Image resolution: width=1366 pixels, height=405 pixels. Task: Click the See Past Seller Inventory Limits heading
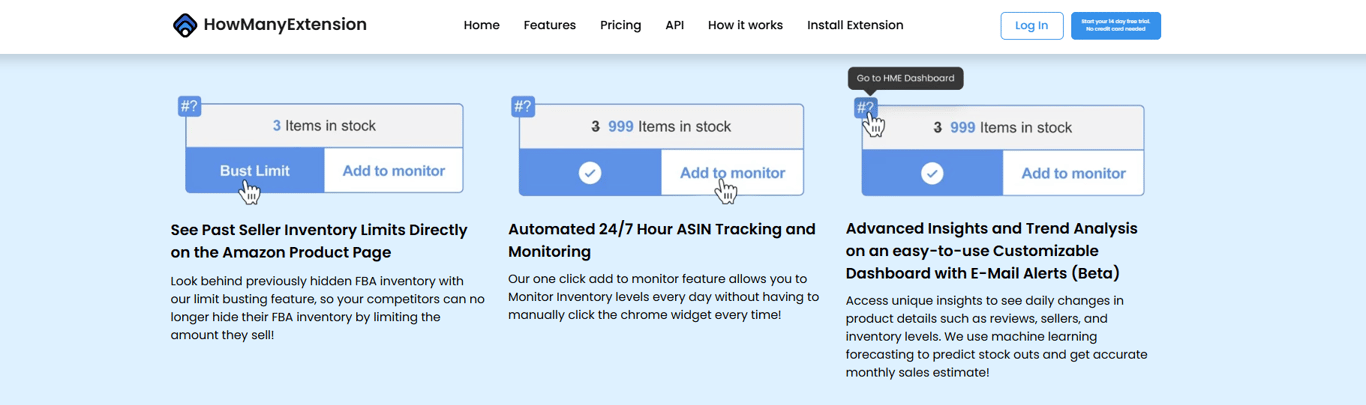point(319,241)
